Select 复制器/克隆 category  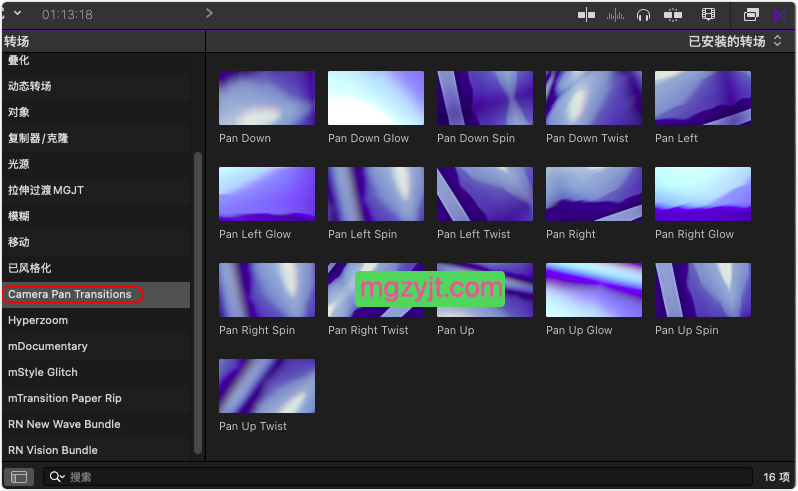96,138
